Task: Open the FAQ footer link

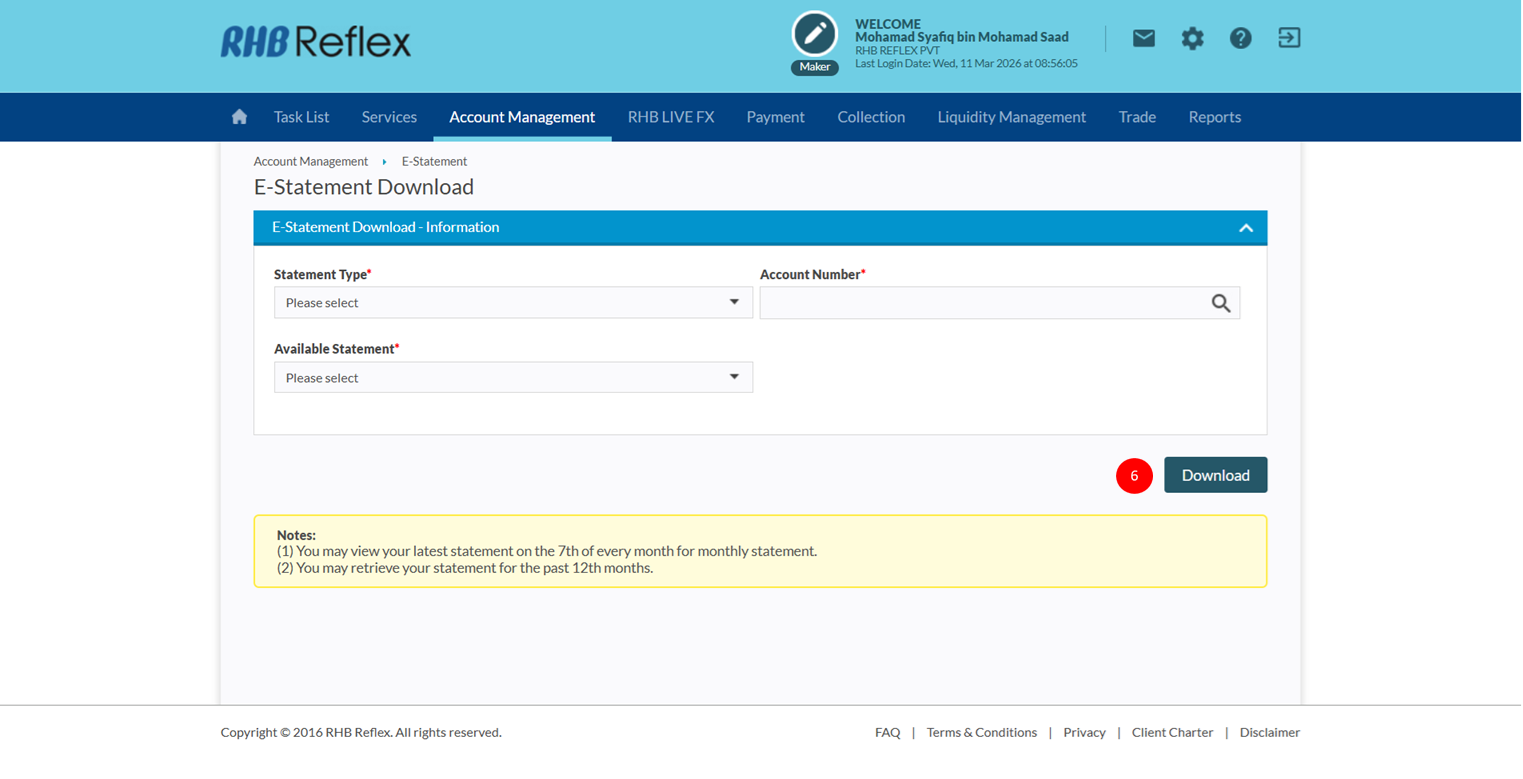Action: [x=887, y=732]
